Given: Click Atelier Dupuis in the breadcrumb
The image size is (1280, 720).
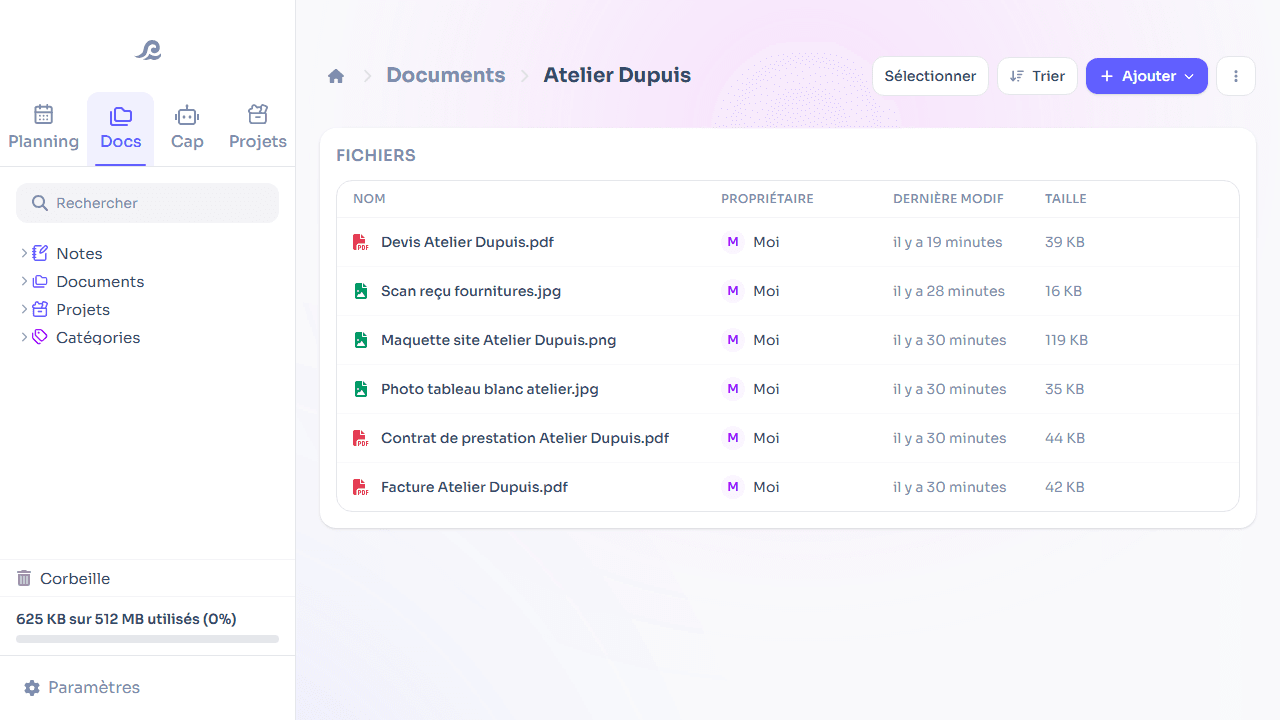Looking at the screenshot, I should point(617,75).
